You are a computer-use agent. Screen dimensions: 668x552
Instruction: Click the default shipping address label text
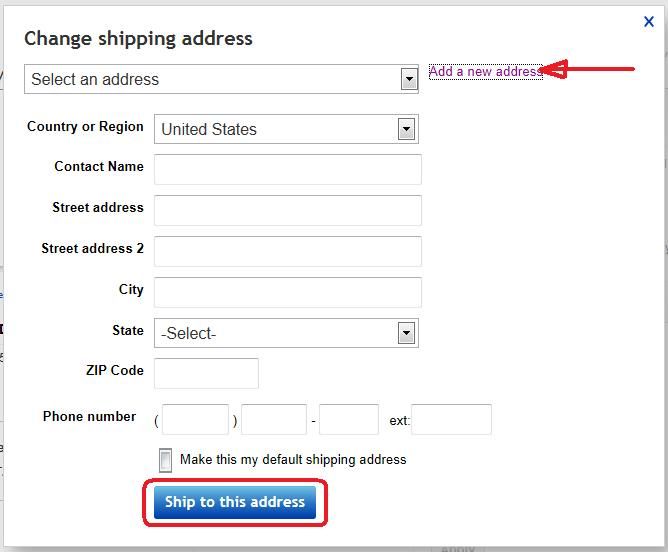293,460
